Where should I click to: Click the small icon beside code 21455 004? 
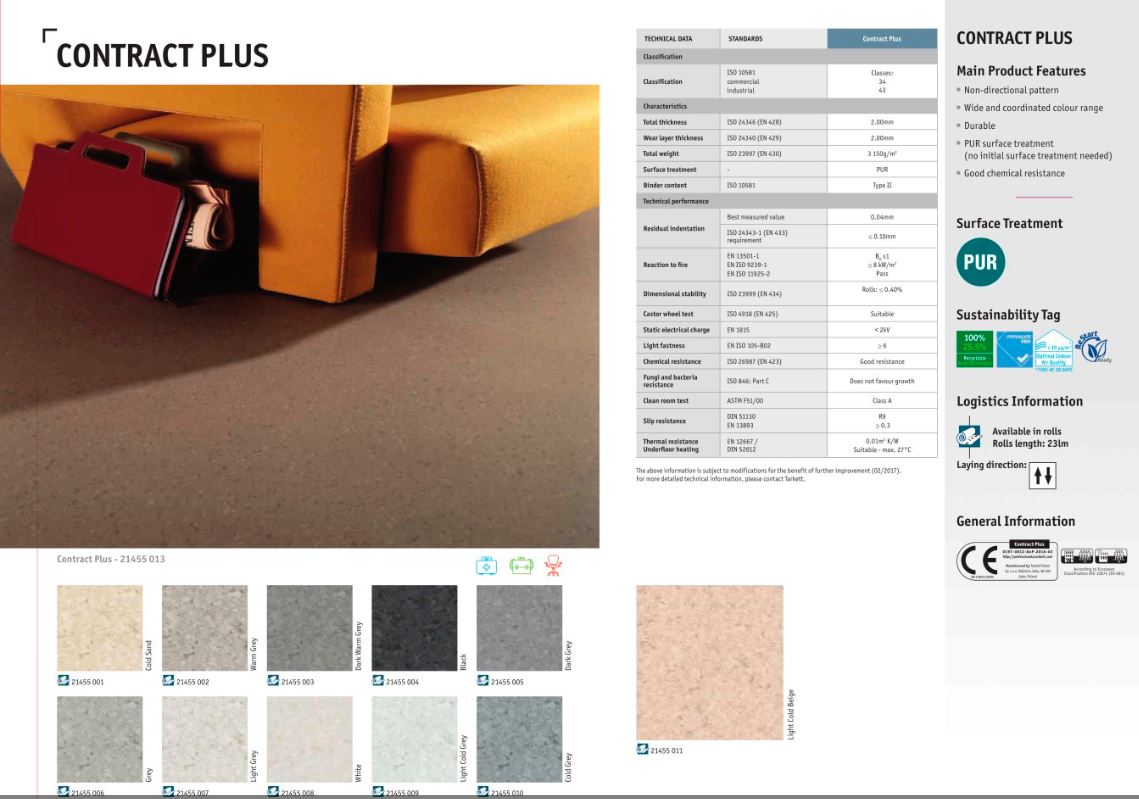click(x=378, y=681)
